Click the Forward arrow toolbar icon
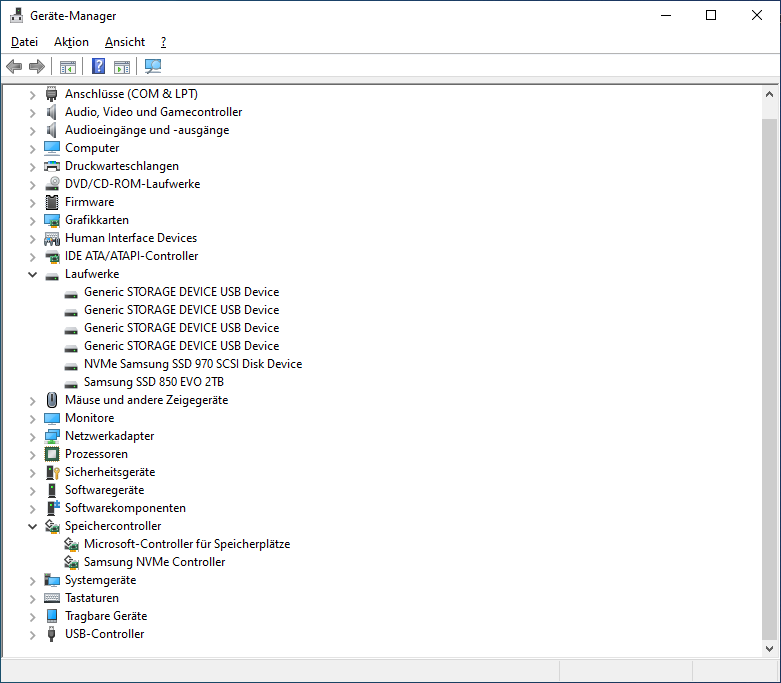Screen dimensions: 781x683 tap(37, 66)
